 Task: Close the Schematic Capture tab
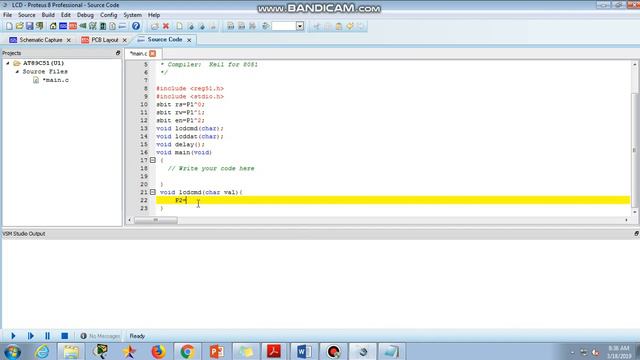tap(69, 40)
